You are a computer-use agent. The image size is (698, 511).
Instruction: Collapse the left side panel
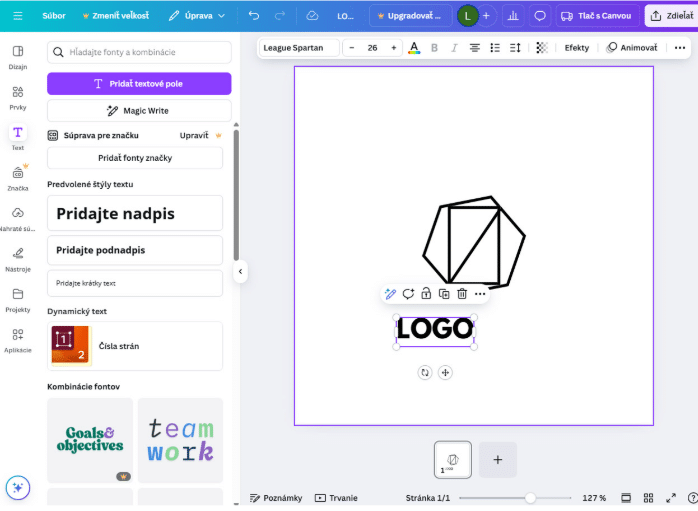pos(240,271)
